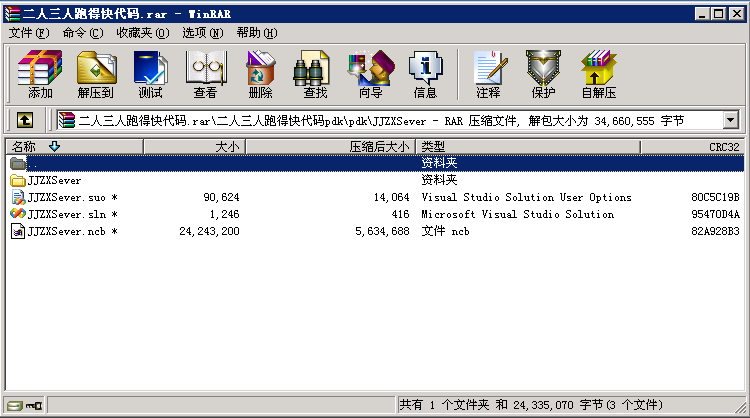Screen dimensions: 750x418
Task: Go up one folder level button
Action: tap(25, 121)
